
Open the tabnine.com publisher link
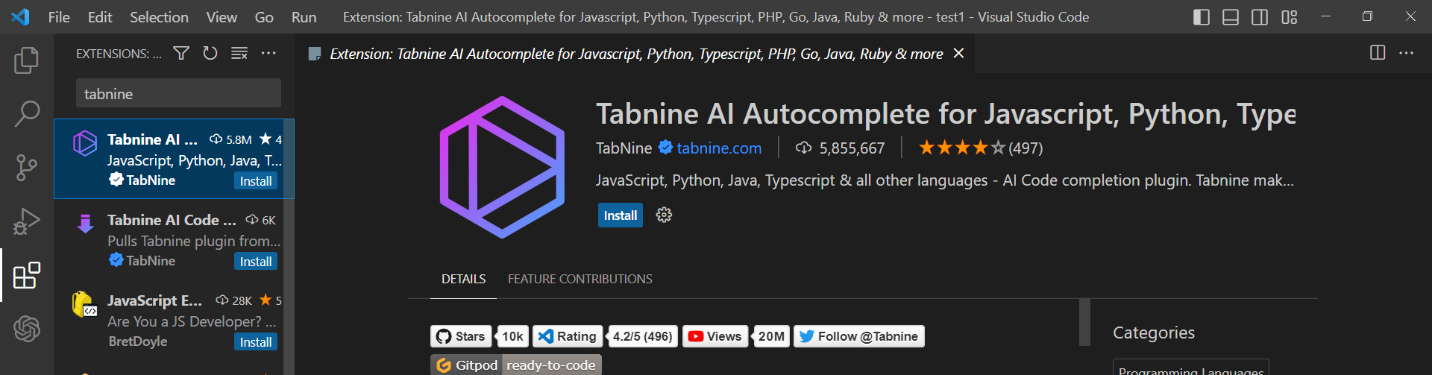[x=719, y=148]
